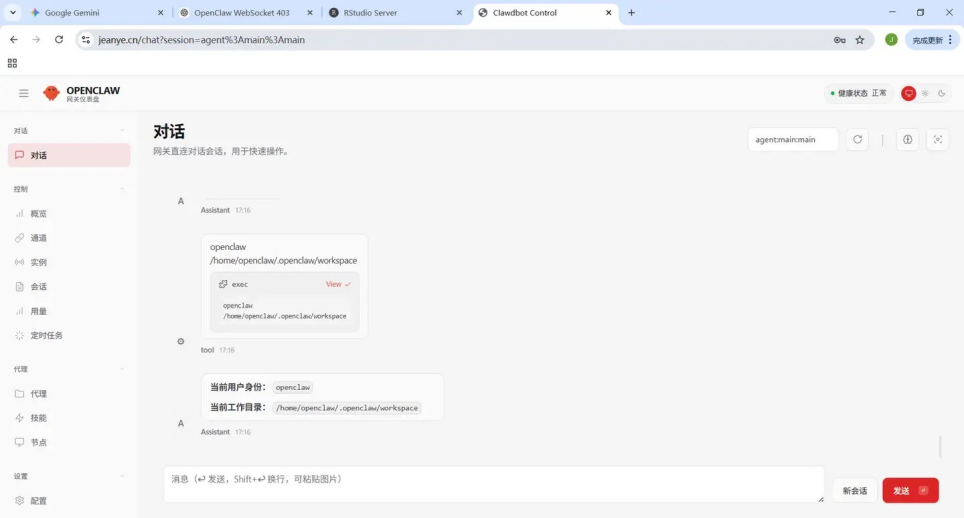Switch to dark theme with moon icon
The height and width of the screenshot is (518, 964).
pos(941,93)
